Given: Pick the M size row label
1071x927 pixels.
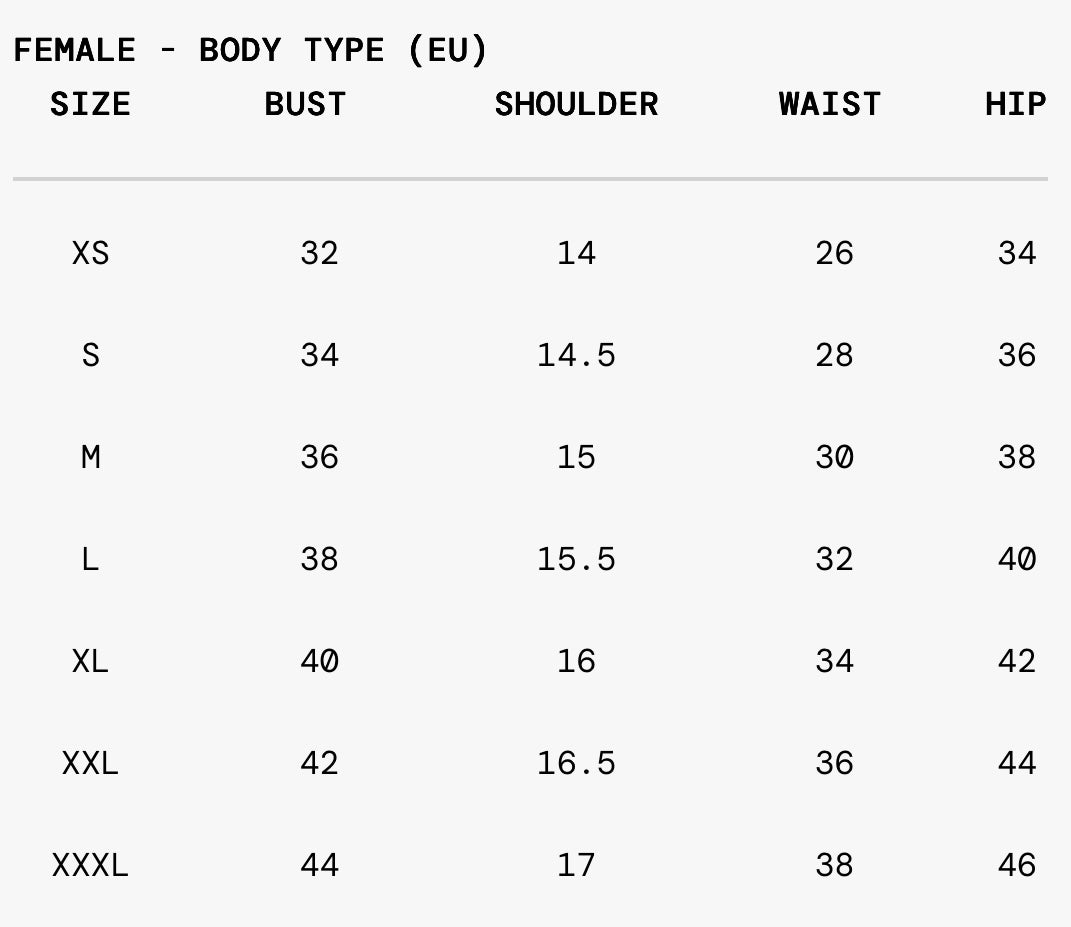Looking at the screenshot, I should click(90, 457).
